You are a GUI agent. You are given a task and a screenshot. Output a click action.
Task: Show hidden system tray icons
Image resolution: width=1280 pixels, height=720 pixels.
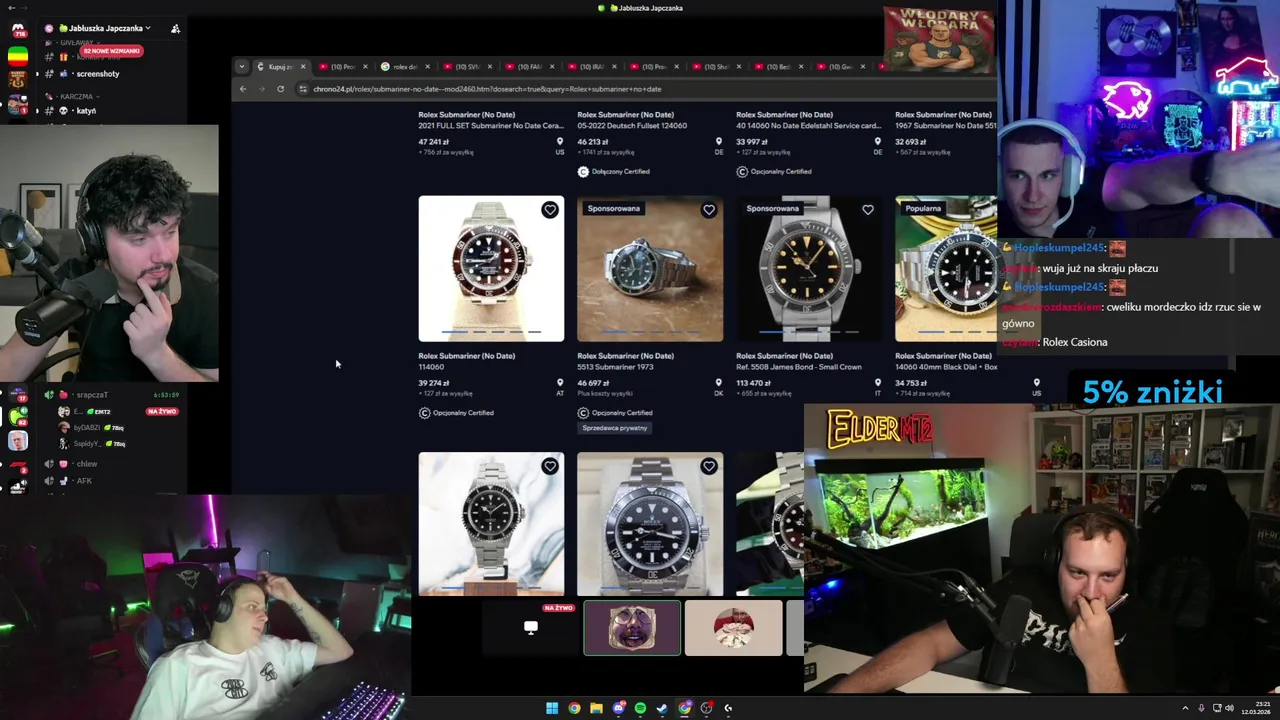pyautogui.click(x=1186, y=708)
